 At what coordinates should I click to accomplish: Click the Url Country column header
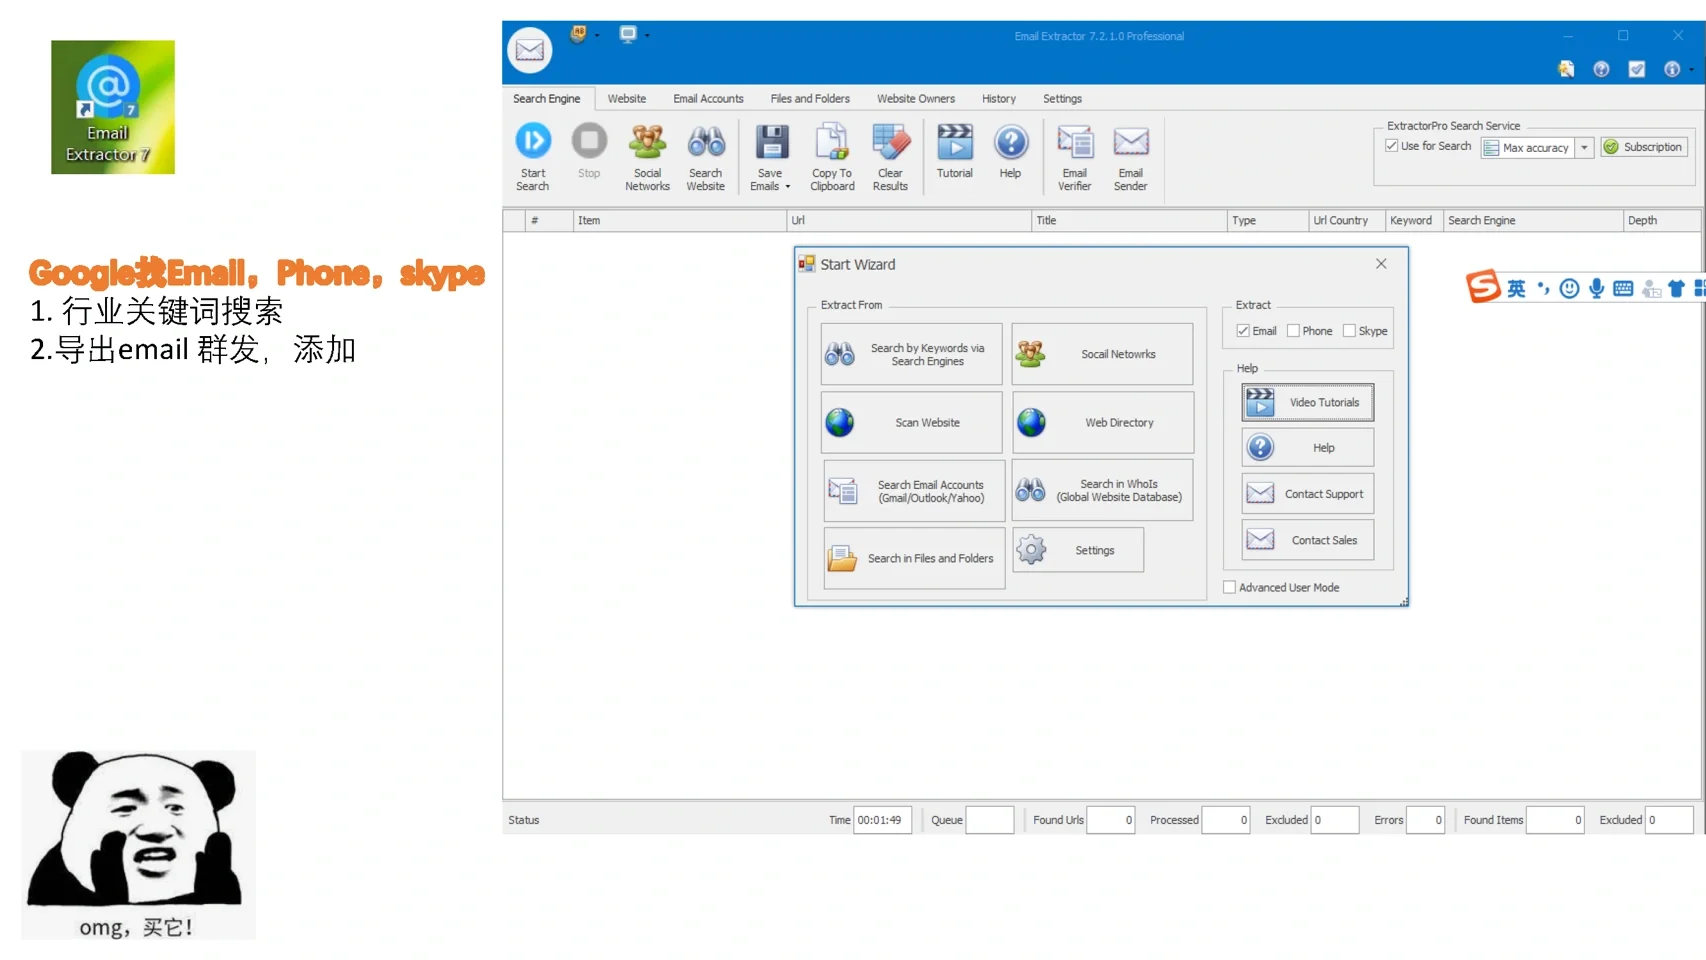(1347, 220)
